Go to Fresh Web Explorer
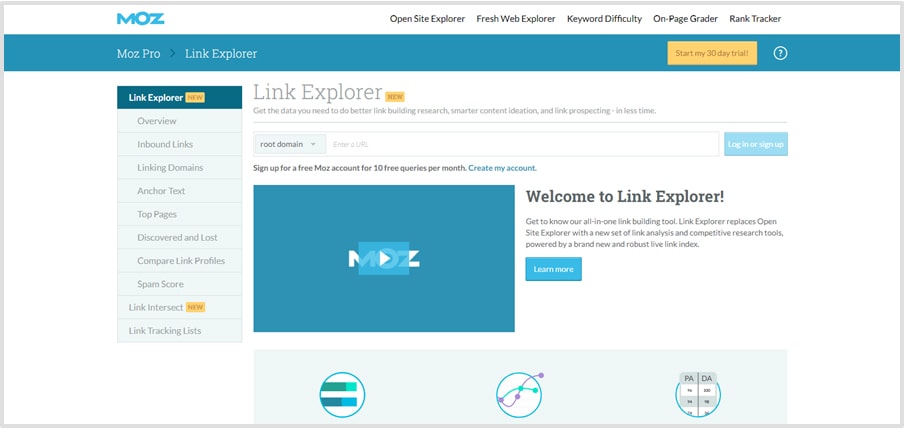The image size is (904, 428). pyautogui.click(x=516, y=18)
